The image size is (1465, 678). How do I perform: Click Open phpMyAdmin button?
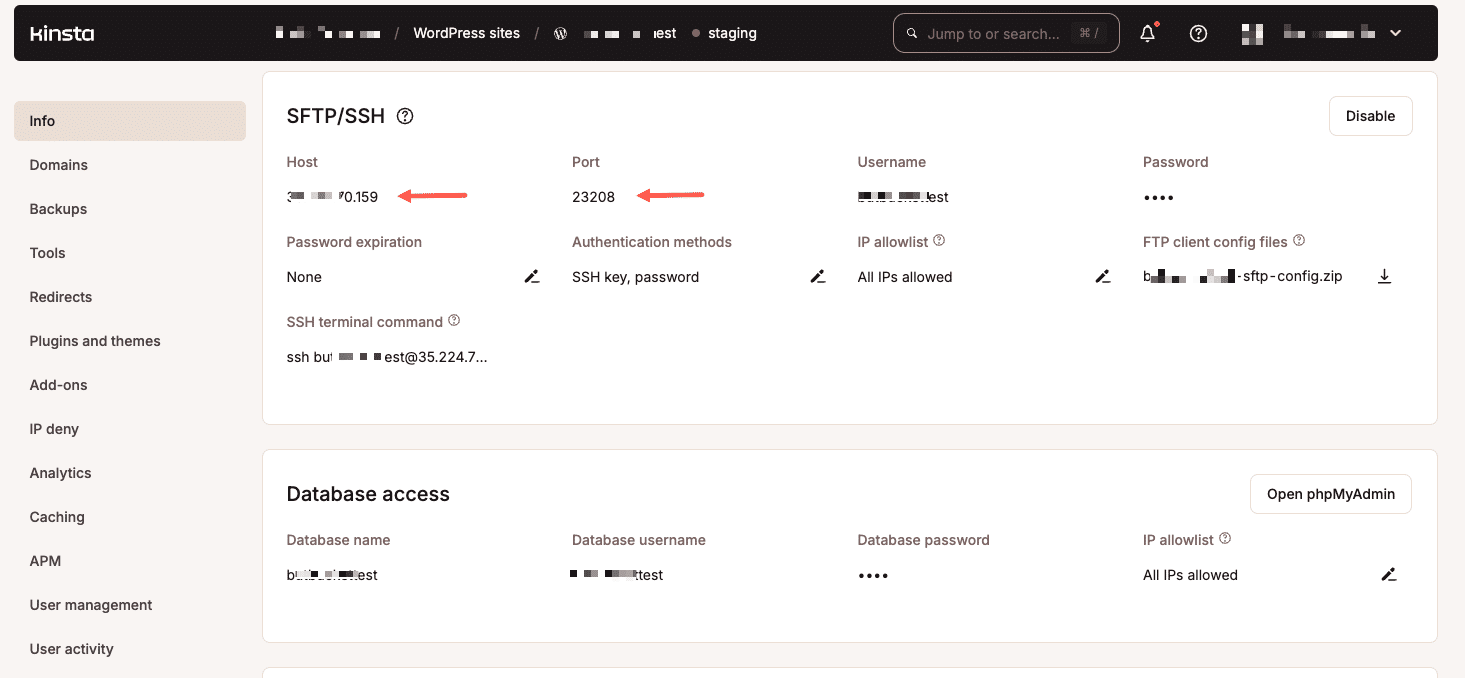coord(1330,494)
